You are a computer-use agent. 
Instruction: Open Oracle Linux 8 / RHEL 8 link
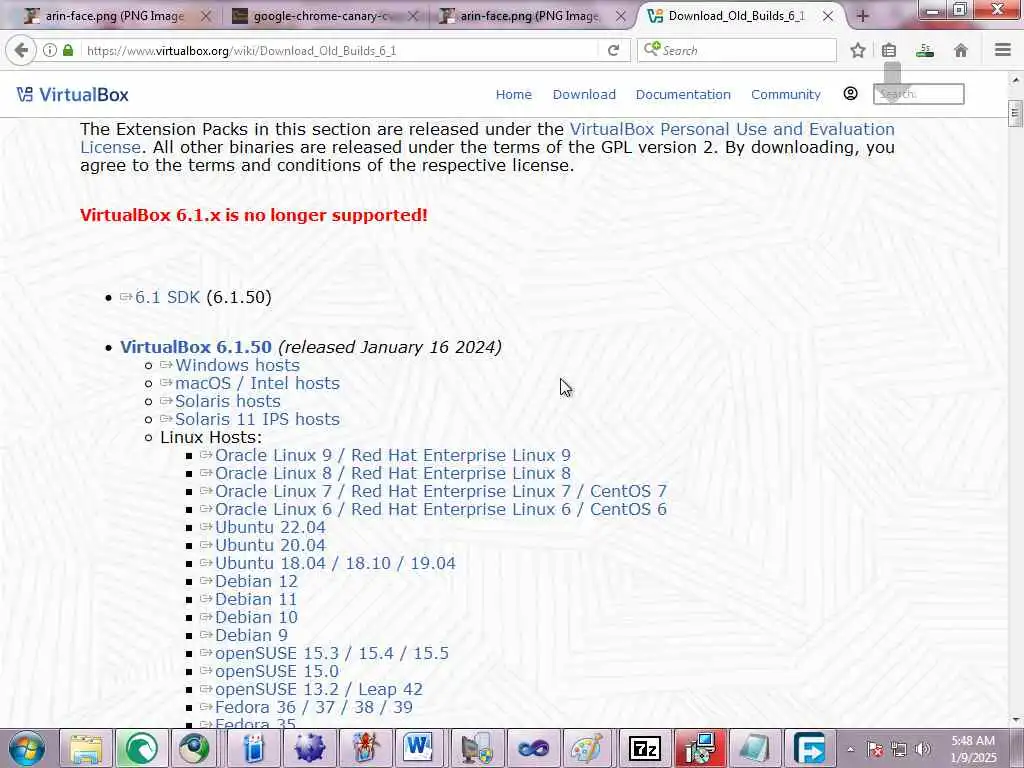(x=392, y=473)
